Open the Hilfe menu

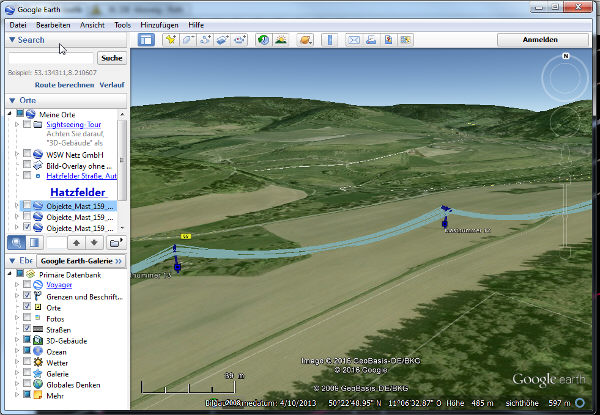click(196, 25)
